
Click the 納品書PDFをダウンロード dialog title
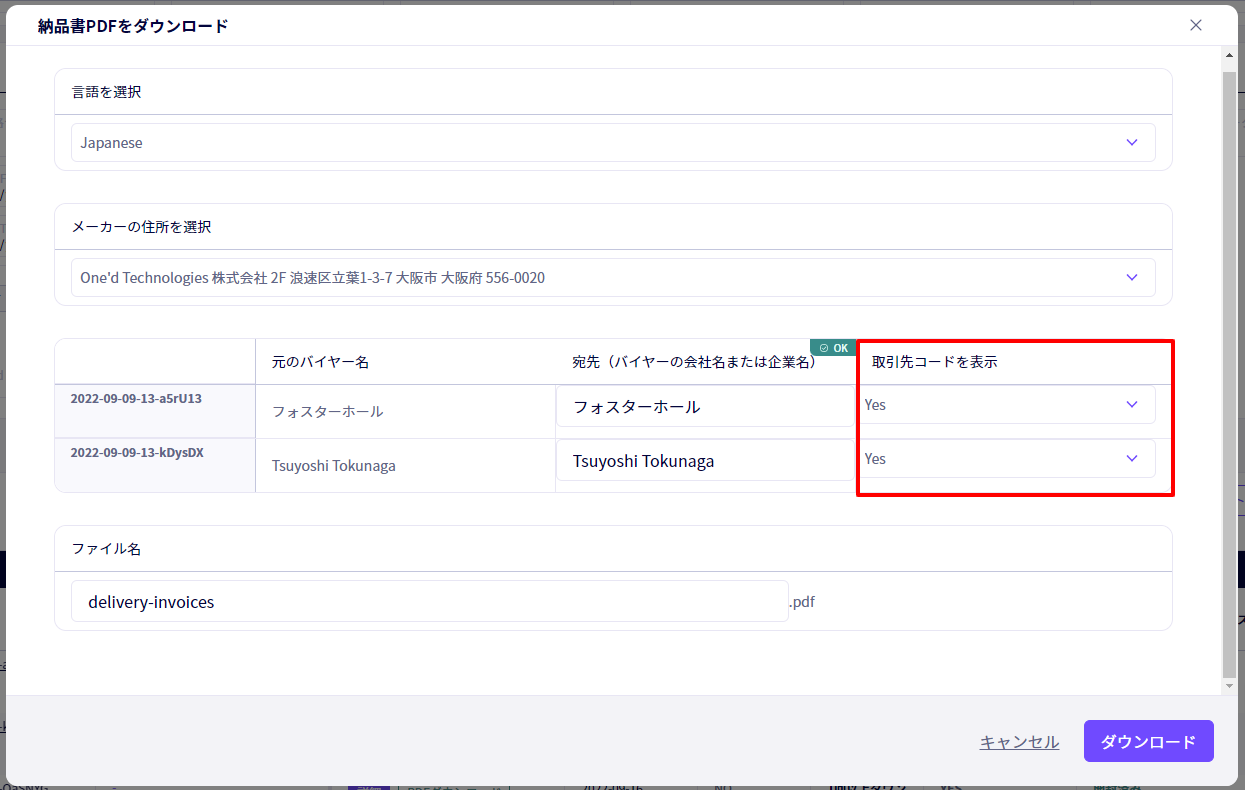coord(133,26)
